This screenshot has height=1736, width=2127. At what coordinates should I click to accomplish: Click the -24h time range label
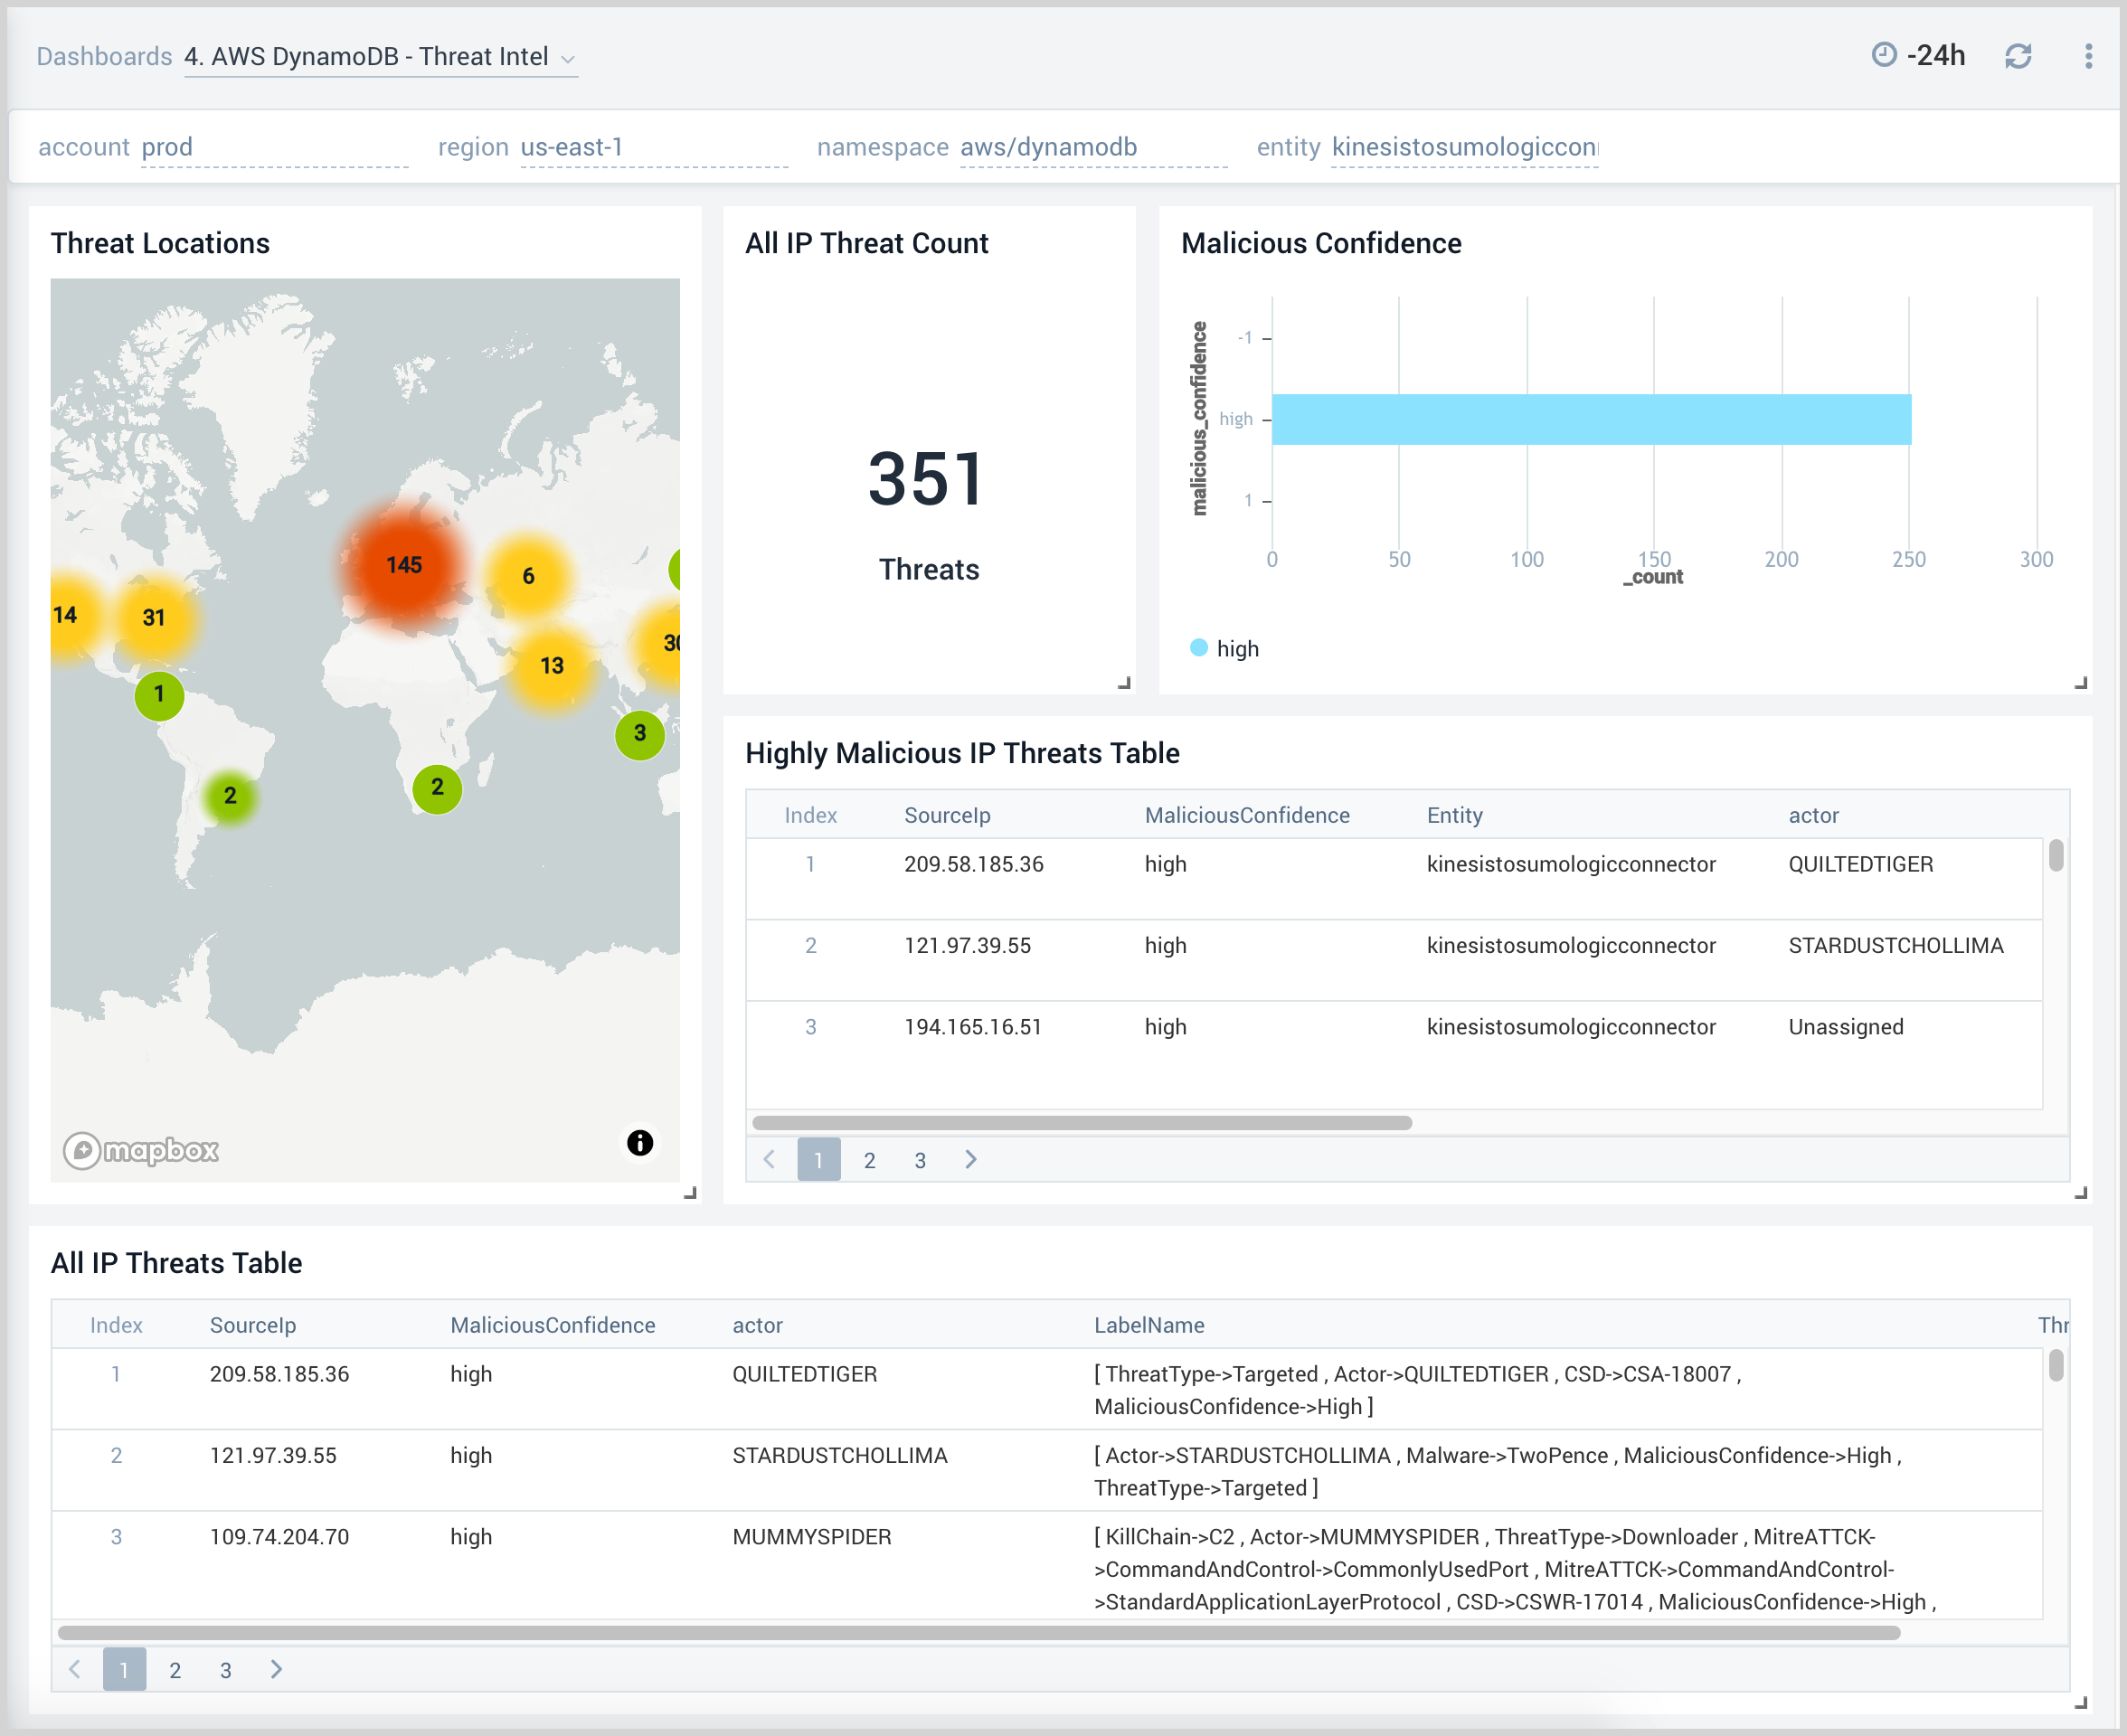point(1938,56)
